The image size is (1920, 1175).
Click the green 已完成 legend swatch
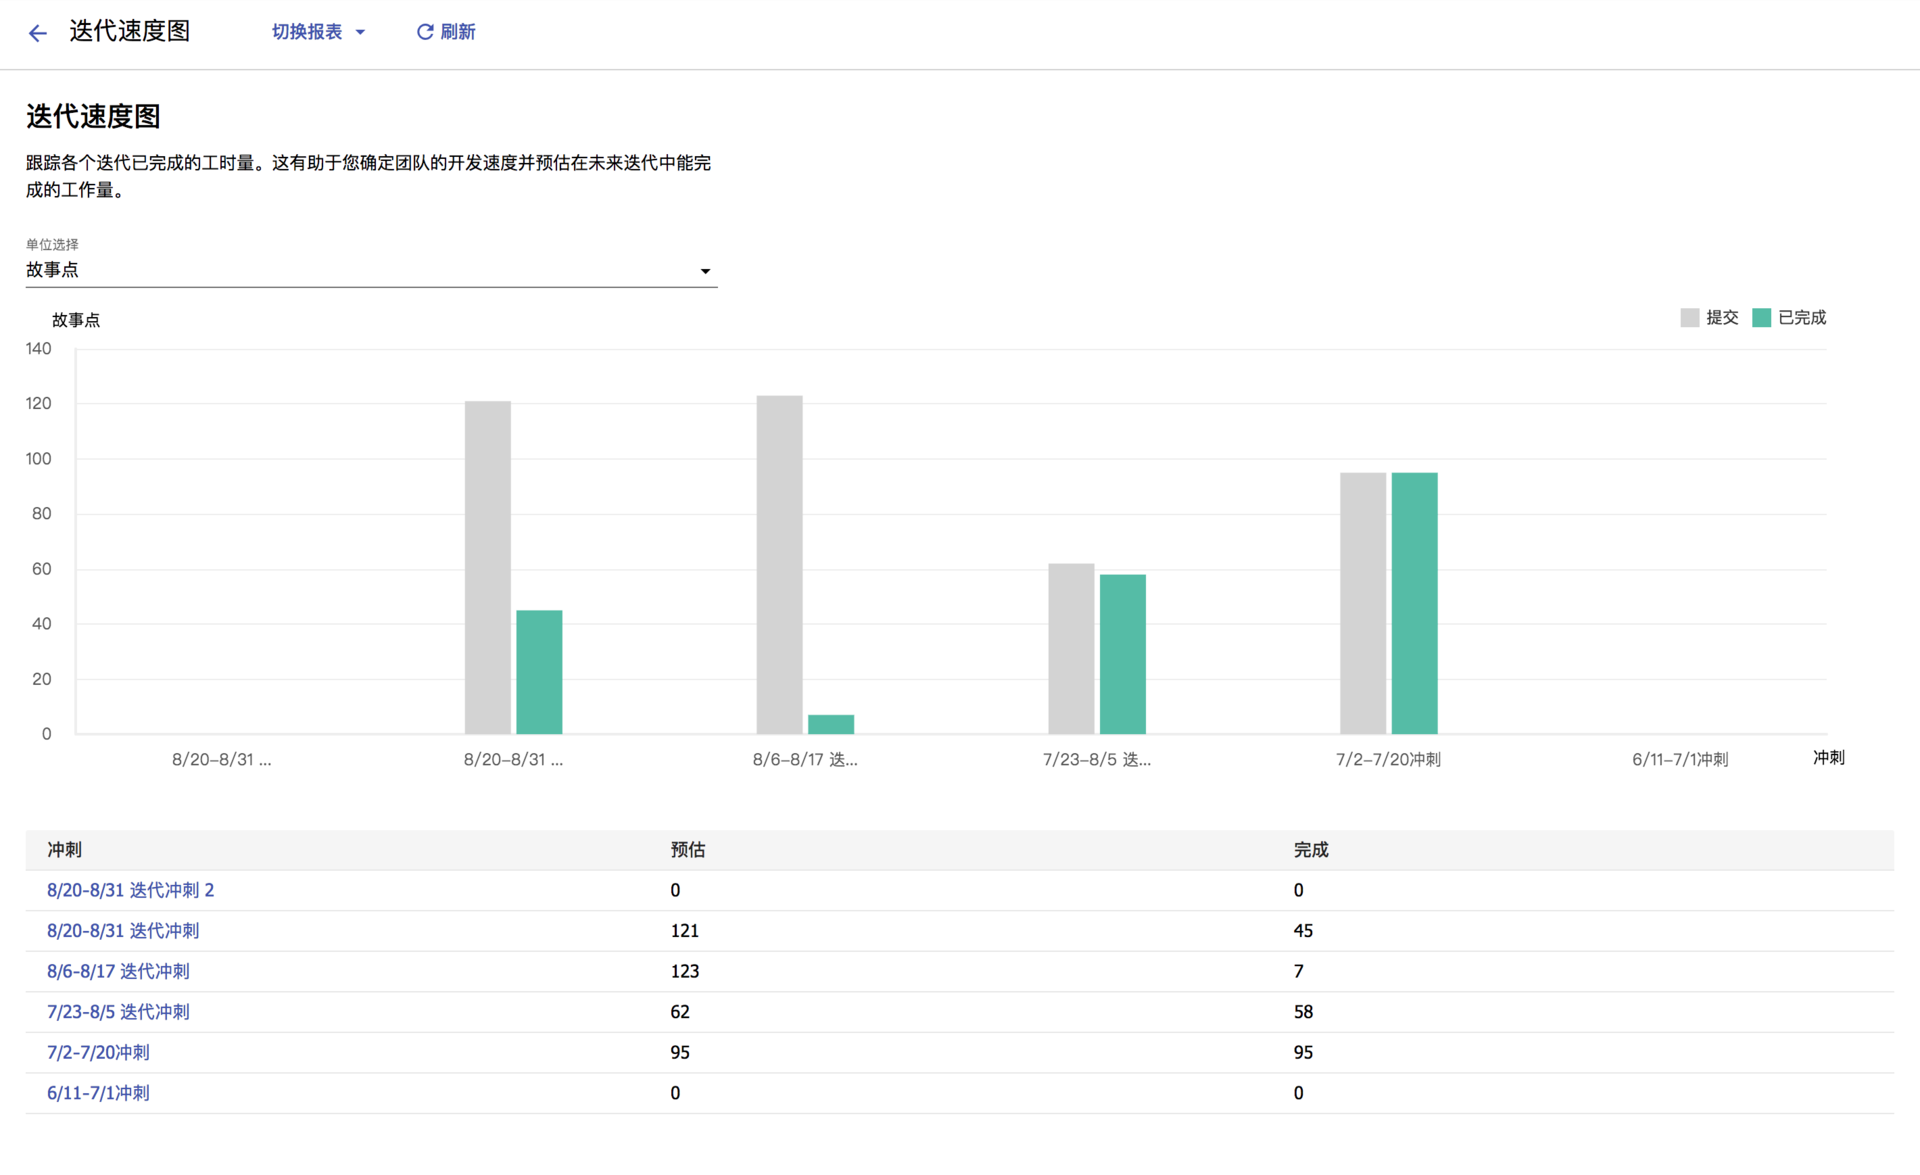point(1762,318)
